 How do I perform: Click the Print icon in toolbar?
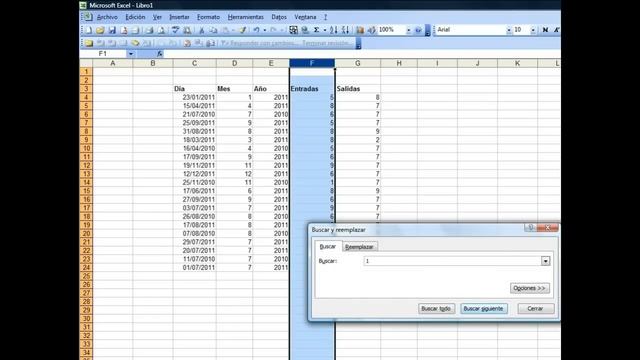click(x=149, y=30)
